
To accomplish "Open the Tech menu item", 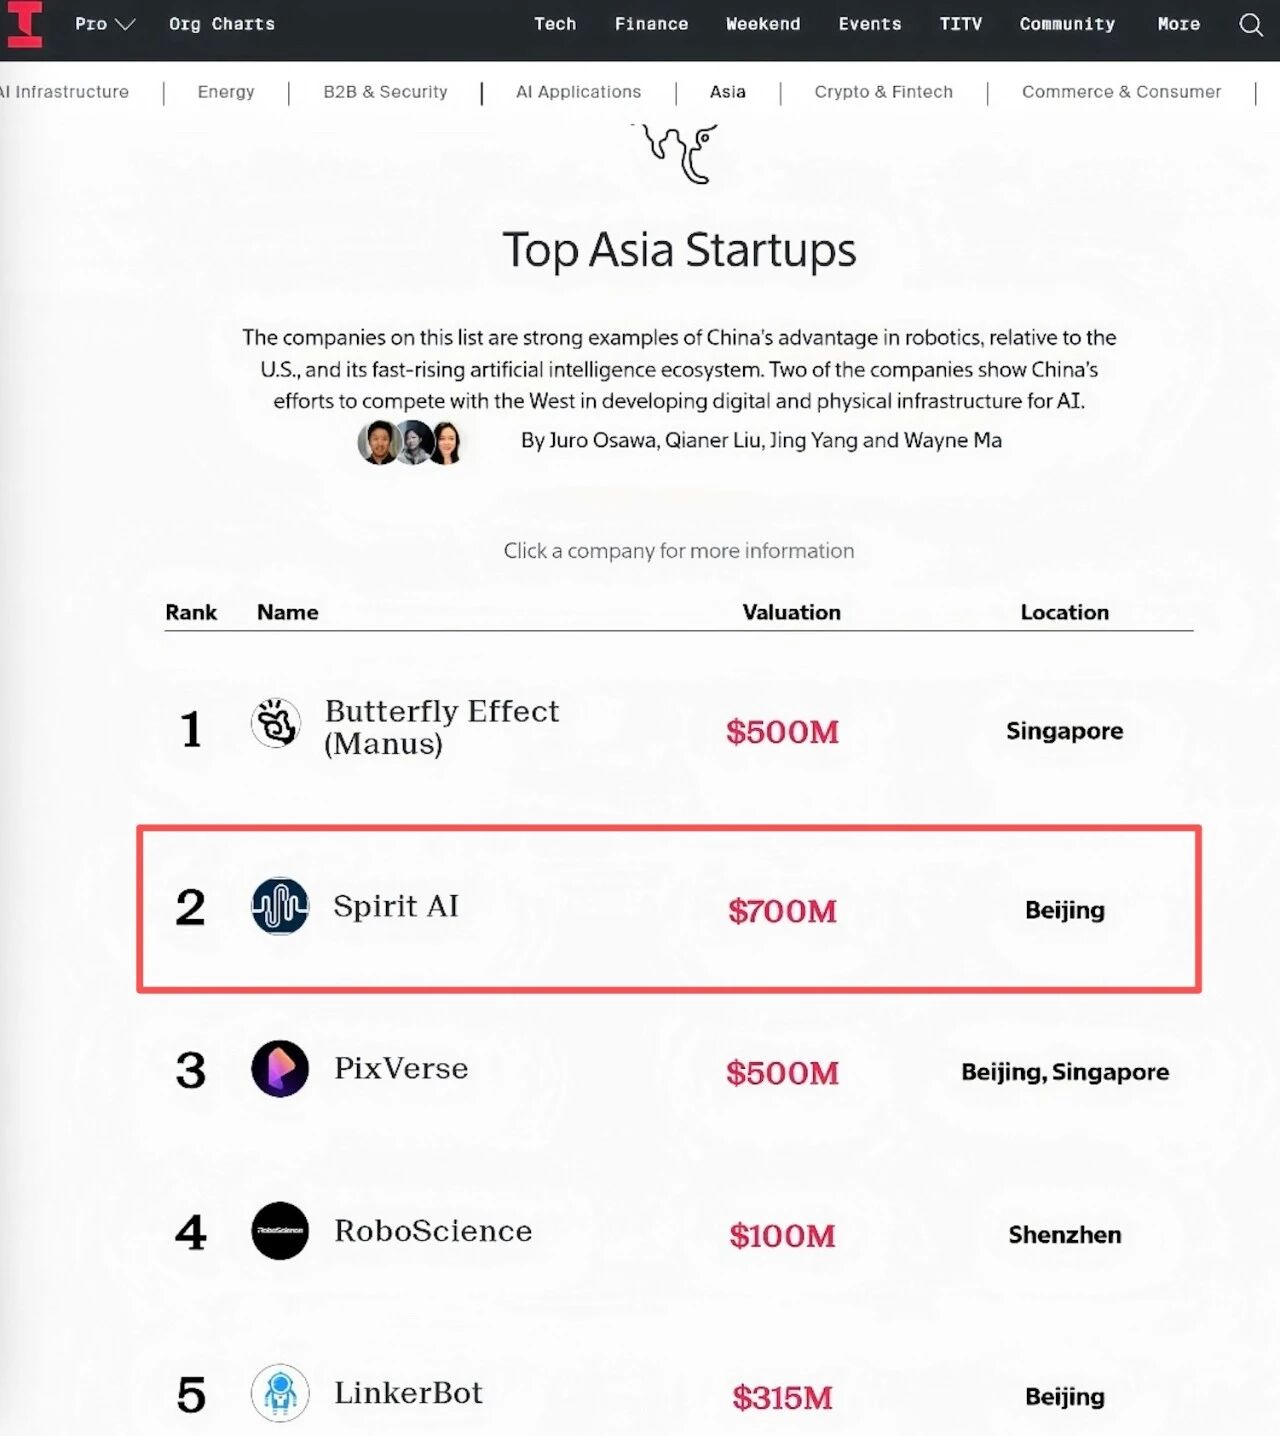I will [x=555, y=24].
